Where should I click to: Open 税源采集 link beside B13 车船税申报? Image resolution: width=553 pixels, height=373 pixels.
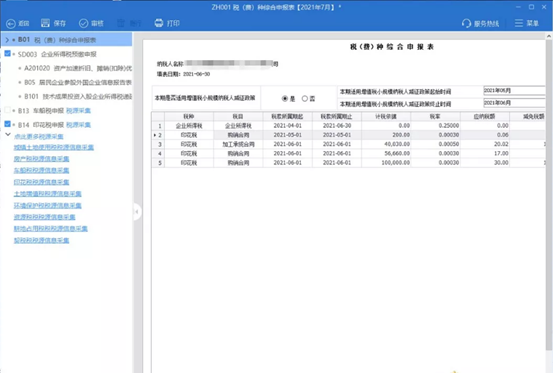(78, 111)
